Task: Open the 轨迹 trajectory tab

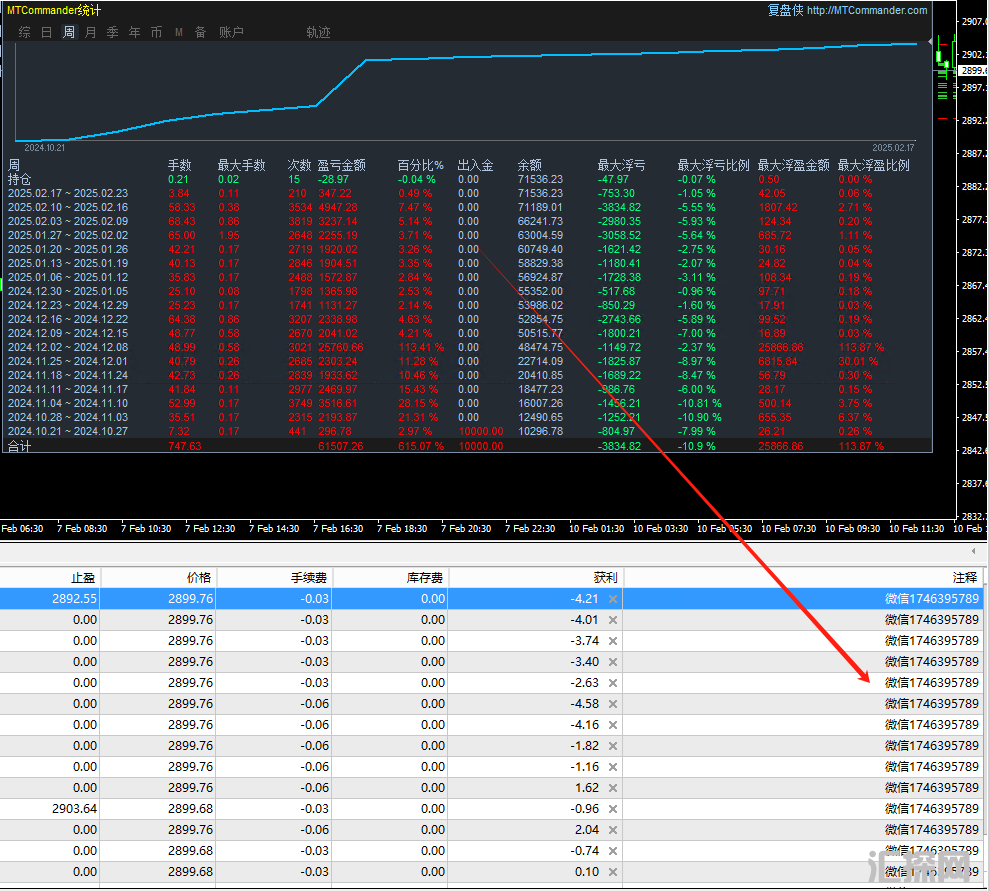Action: pyautogui.click(x=318, y=32)
